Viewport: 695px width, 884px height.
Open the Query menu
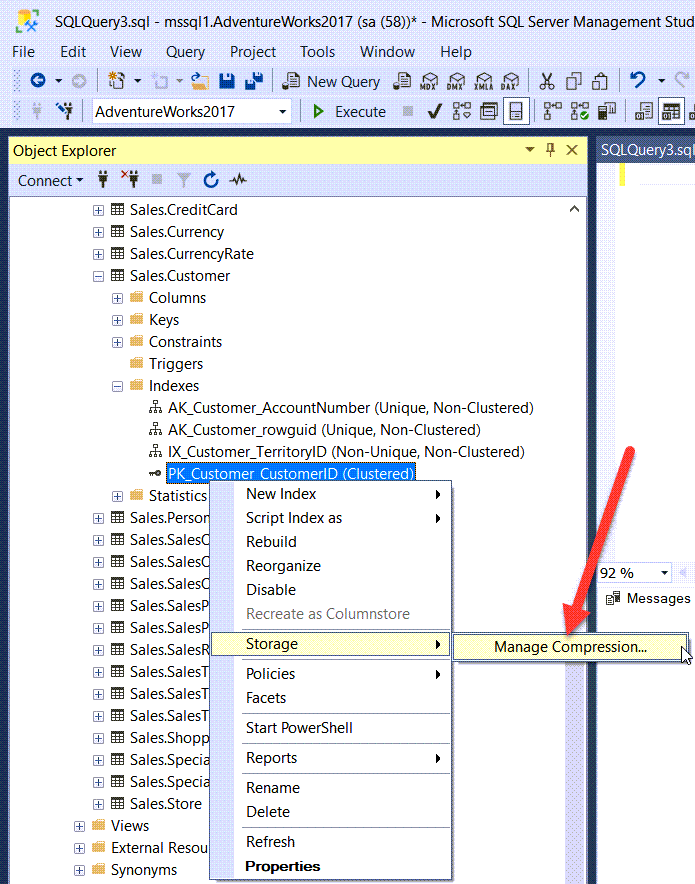tap(185, 52)
